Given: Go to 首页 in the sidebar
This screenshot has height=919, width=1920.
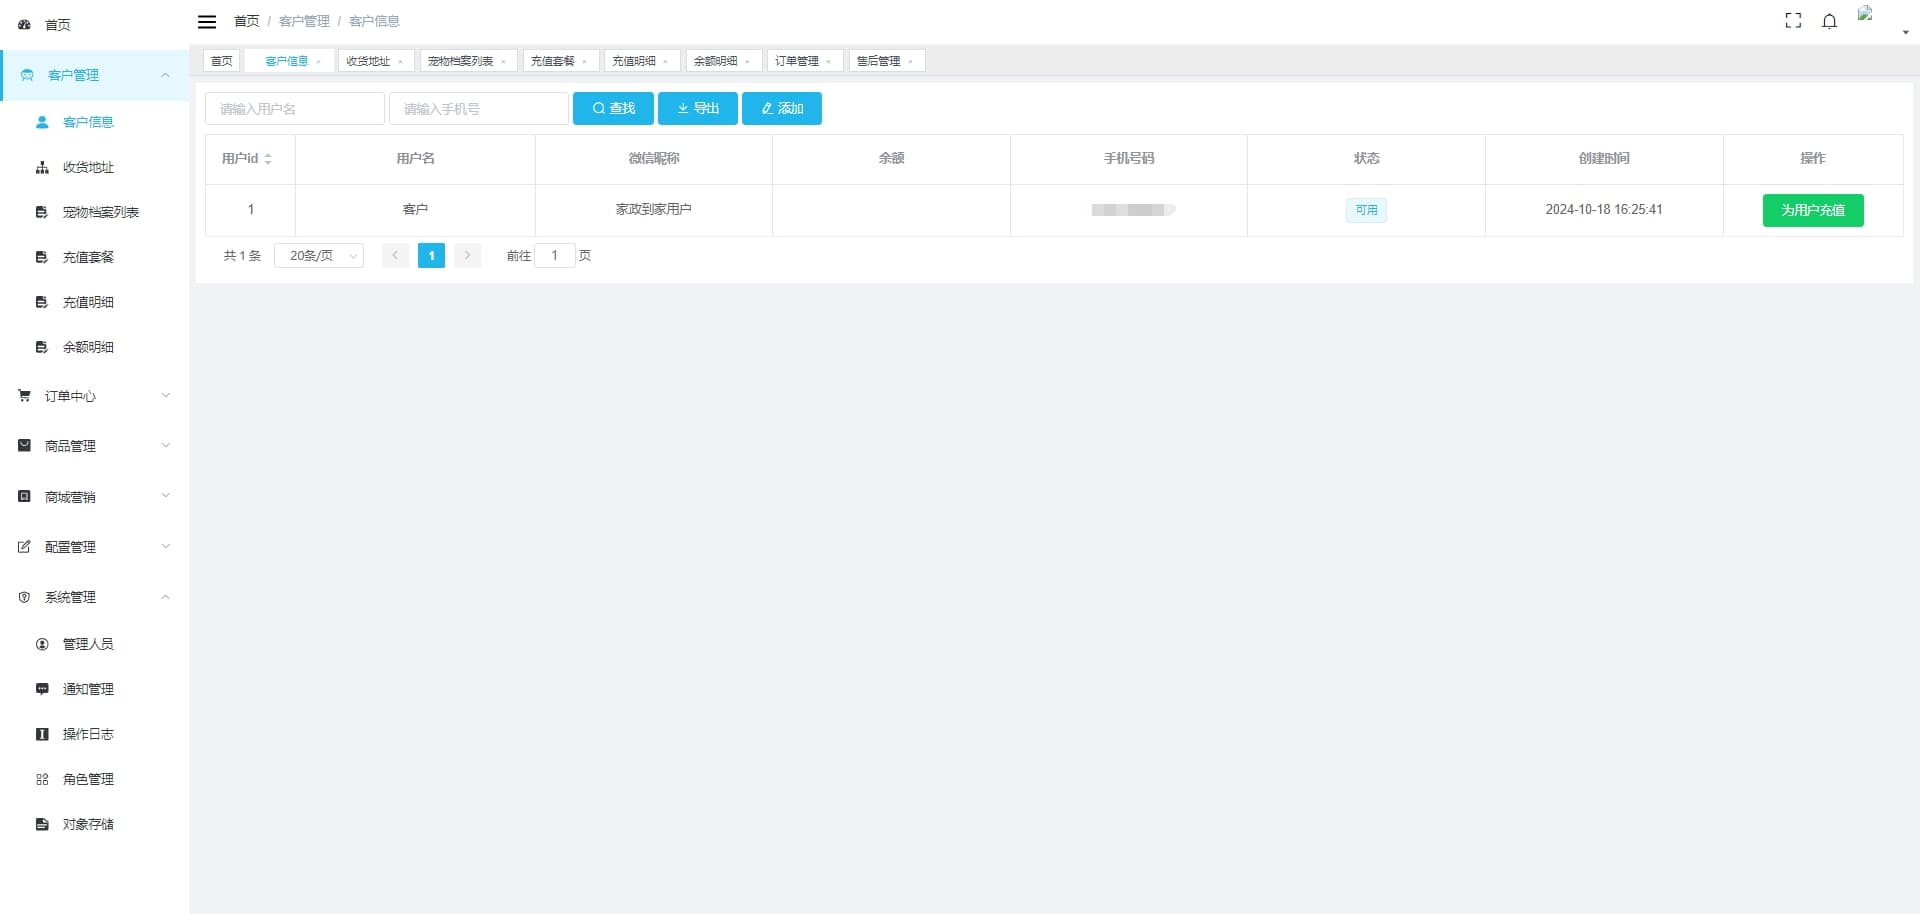Looking at the screenshot, I should coord(95,25).
